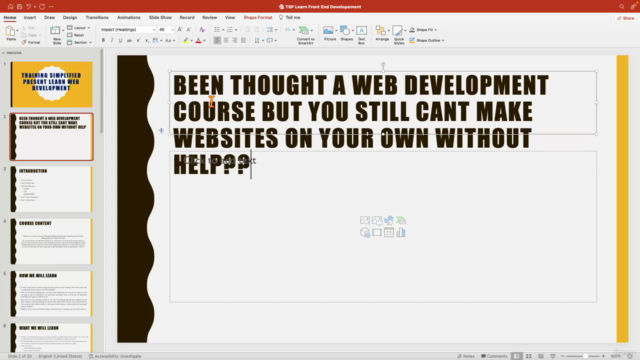Open the Design tab

pyautogui.click(x=70, y=18)
